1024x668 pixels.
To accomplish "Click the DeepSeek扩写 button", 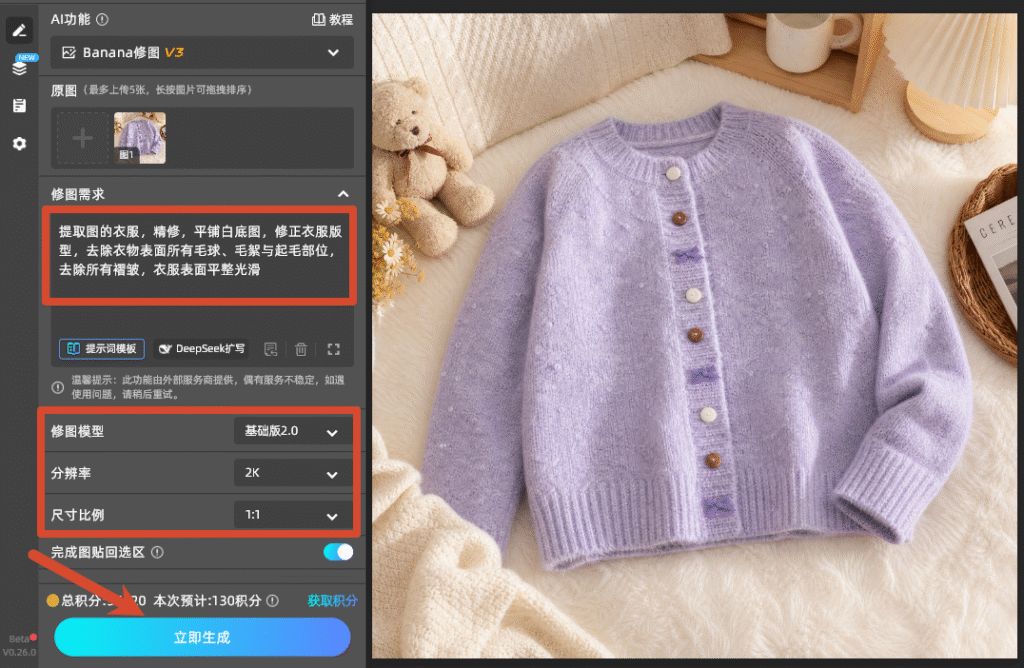I will click(x=202, y=349).
